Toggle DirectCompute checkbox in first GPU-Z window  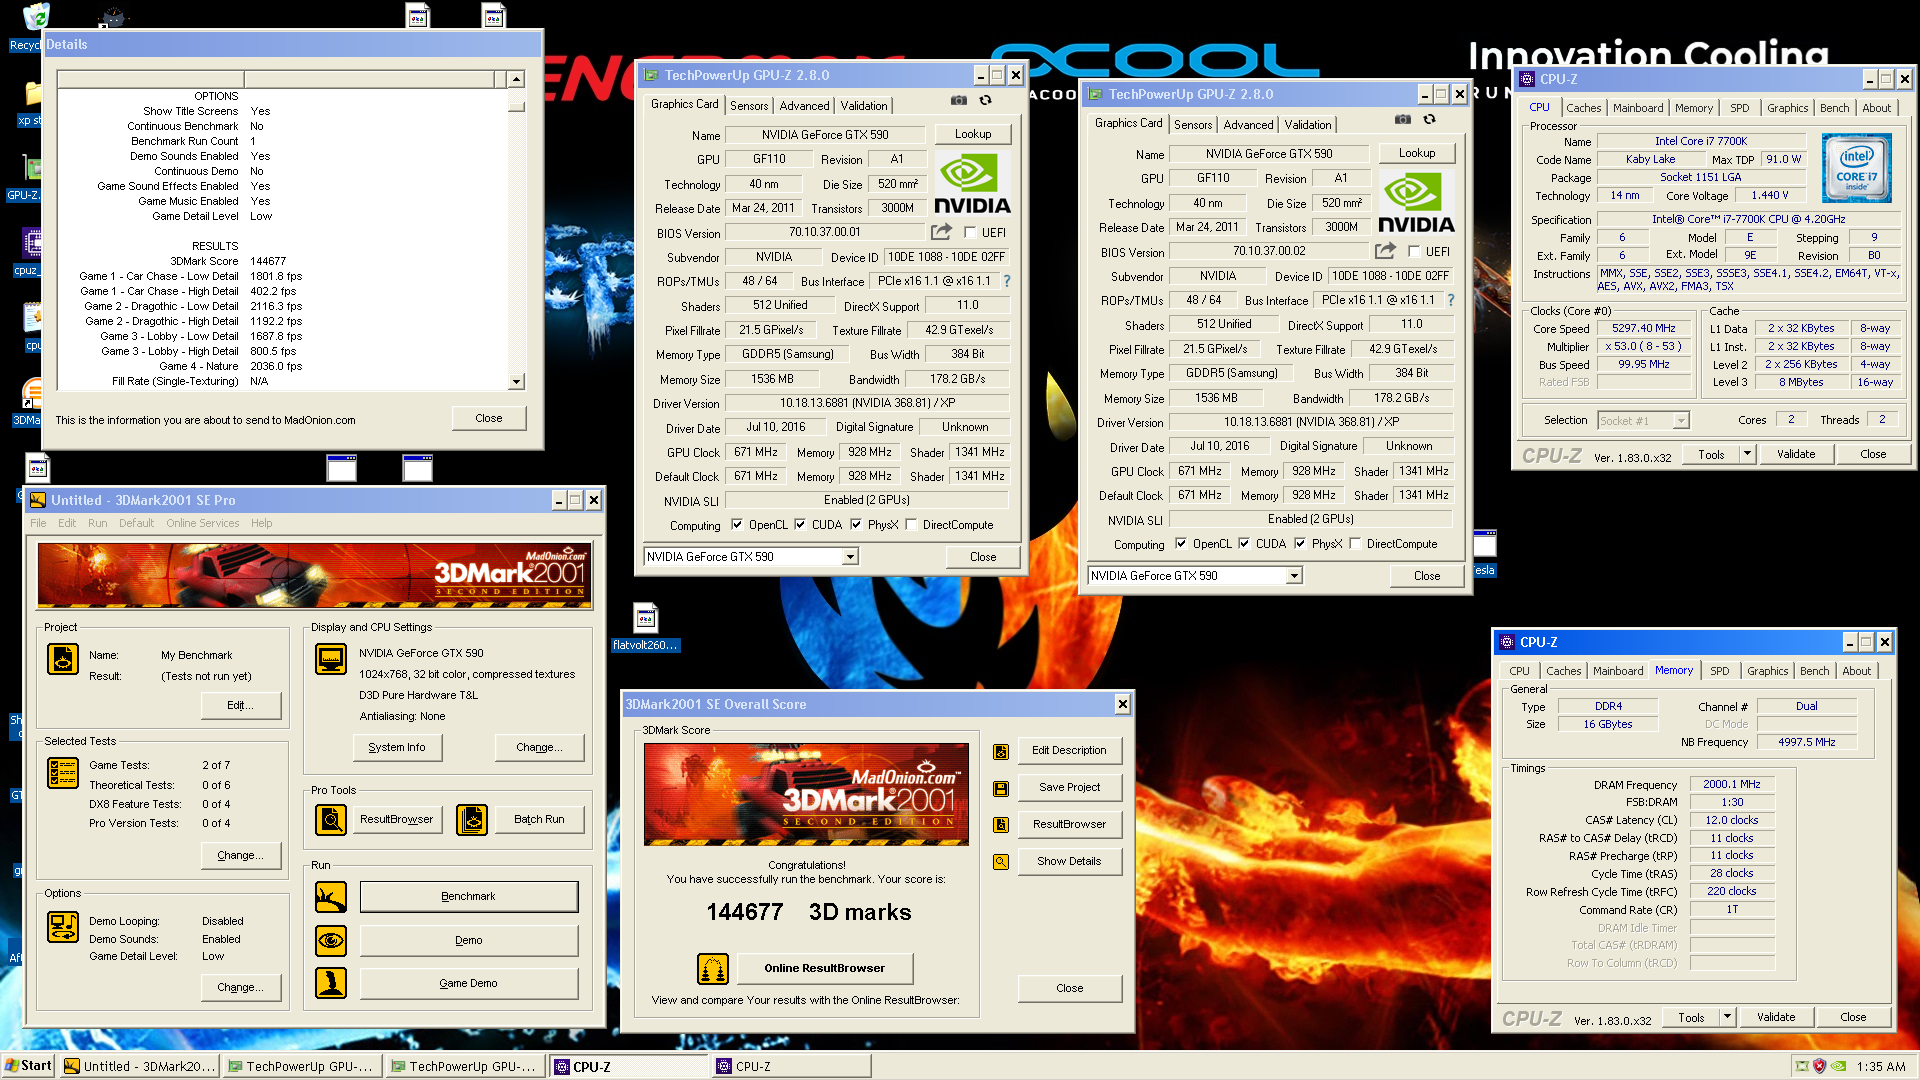pos(911,524)
